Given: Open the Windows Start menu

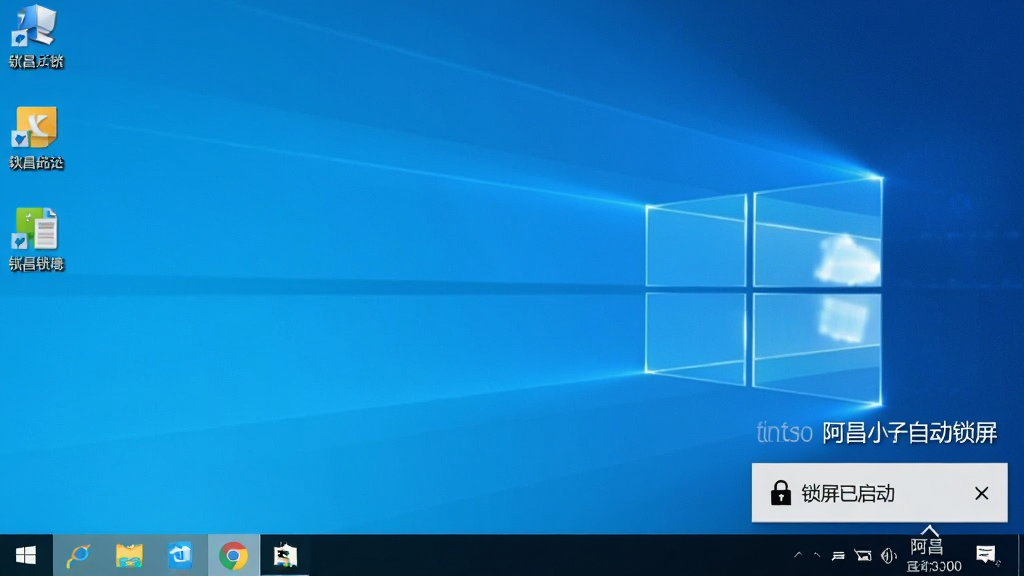Looking at the screenshot, I should pyautogui.click(x=25, y=556).
